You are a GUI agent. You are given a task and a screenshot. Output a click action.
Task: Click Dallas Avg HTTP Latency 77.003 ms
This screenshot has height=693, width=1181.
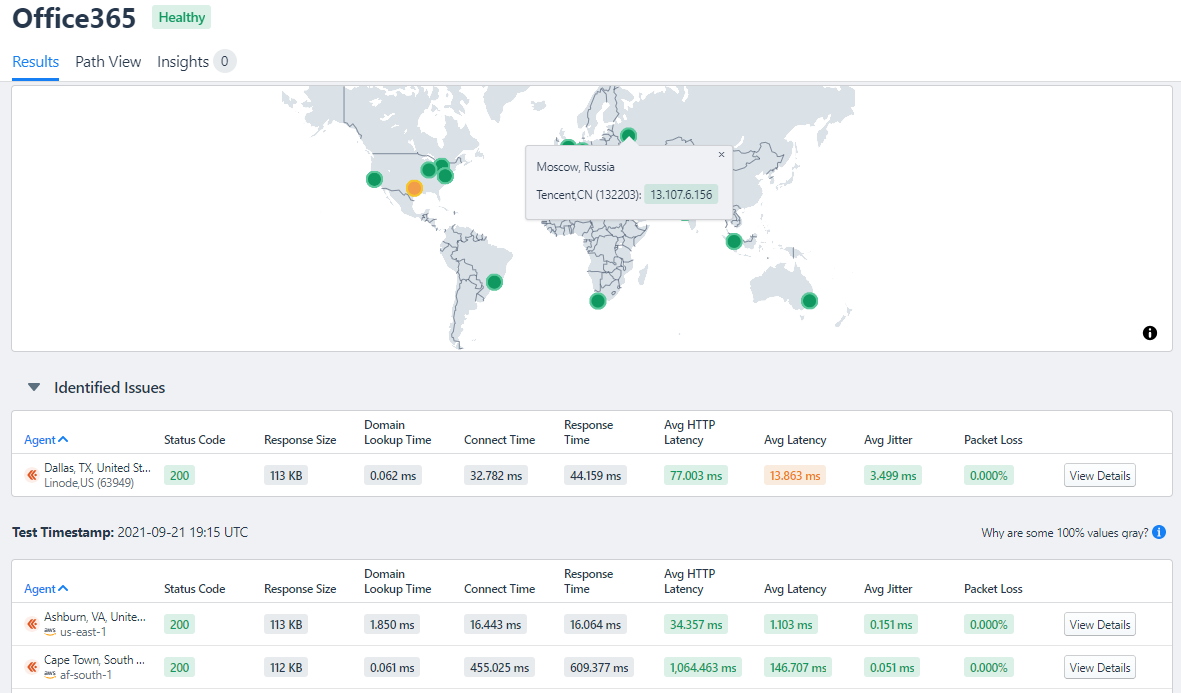(696, 475)
